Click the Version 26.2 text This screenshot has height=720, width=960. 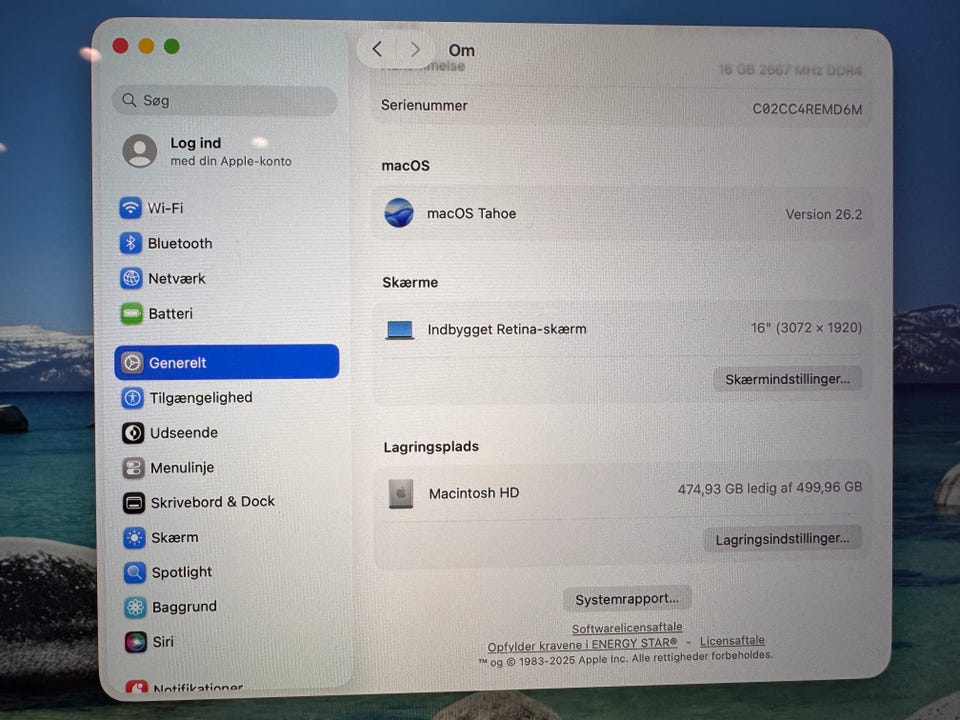click(x=823, y=214)
